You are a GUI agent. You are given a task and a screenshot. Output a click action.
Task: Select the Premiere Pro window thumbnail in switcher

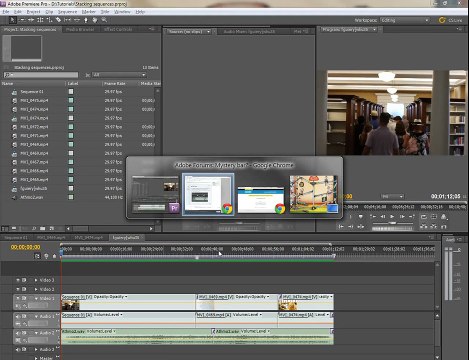pyautogui.click(x=156, y=195)
